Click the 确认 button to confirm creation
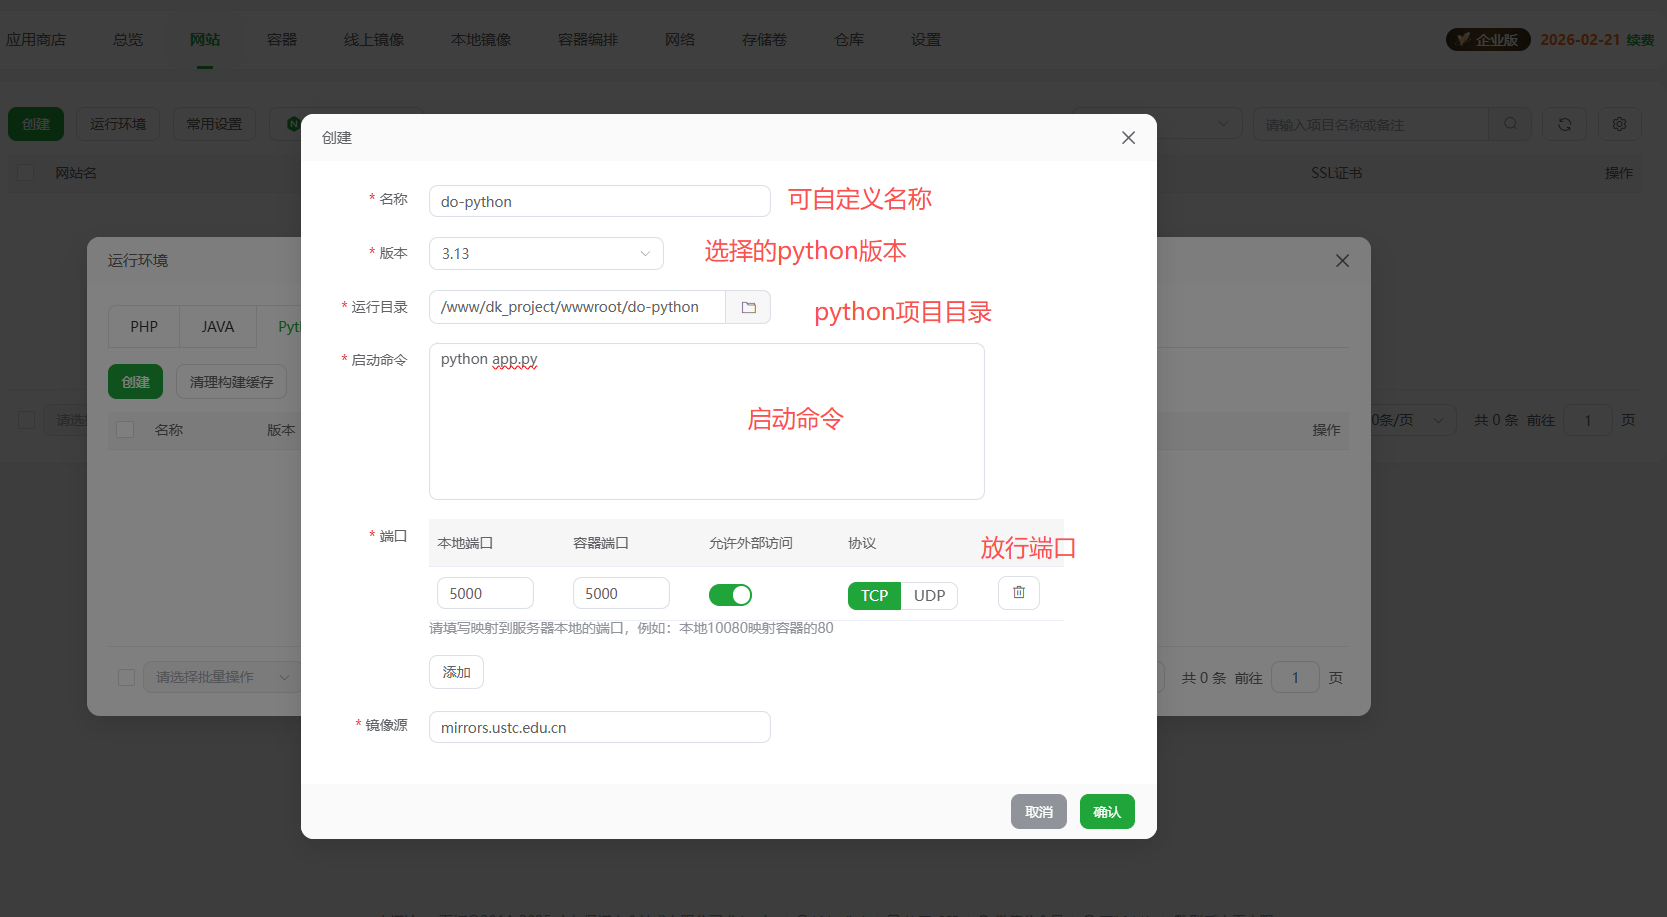 [1106, 811]
